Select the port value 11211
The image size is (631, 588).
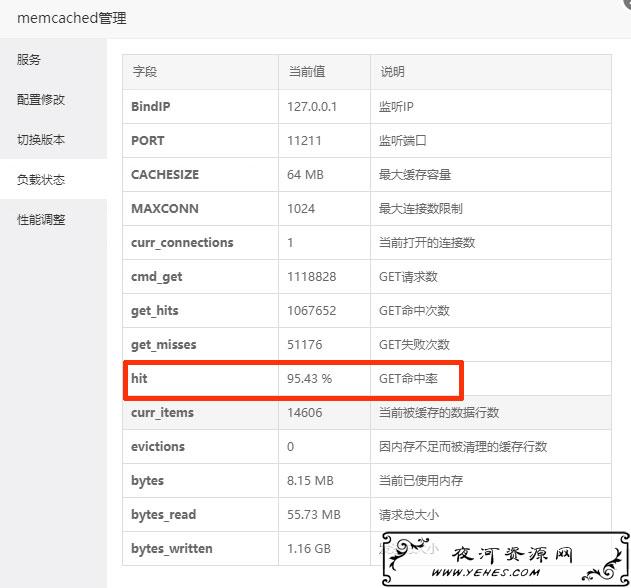click(x=304, y=140)
